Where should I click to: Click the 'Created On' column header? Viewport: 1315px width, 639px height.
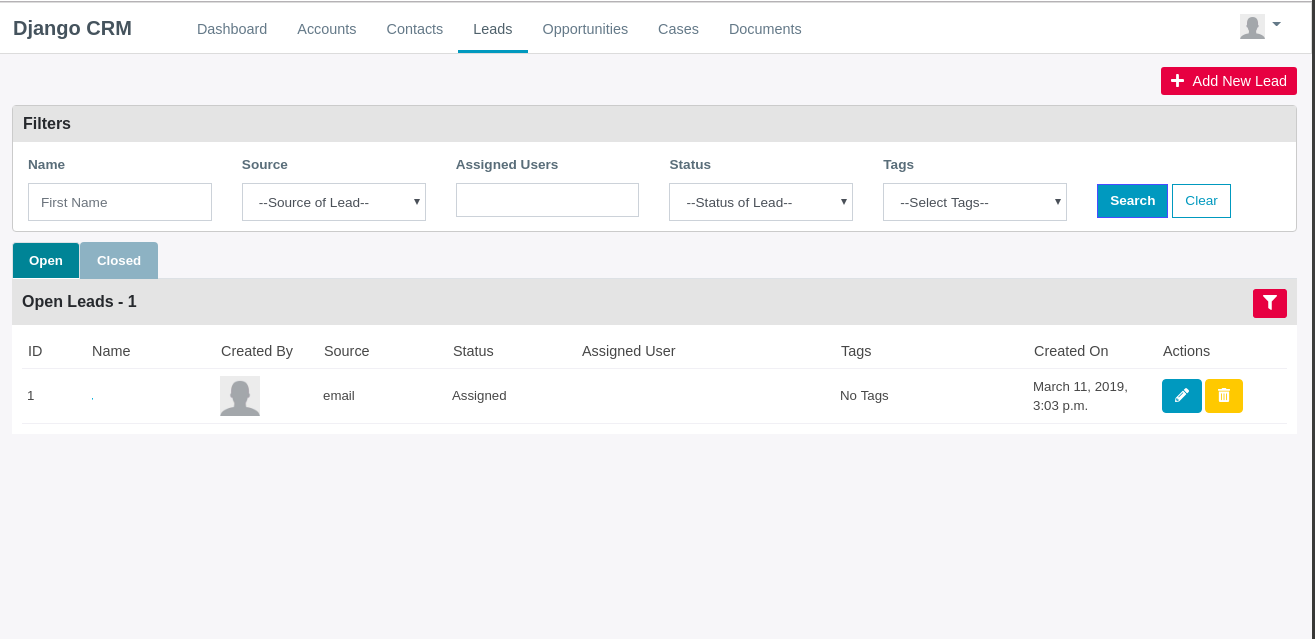tap(1071, 351)
